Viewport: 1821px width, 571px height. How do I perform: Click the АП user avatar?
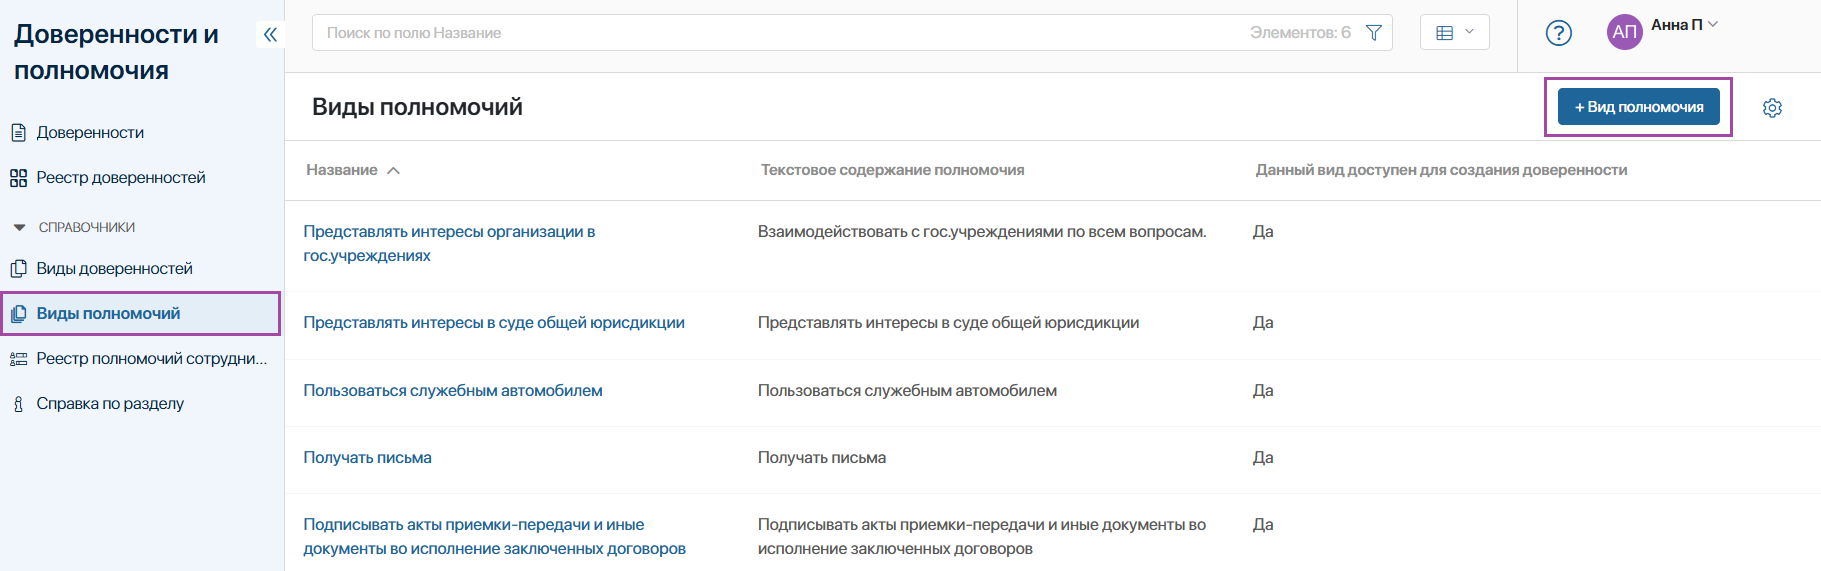[1624, 32]
